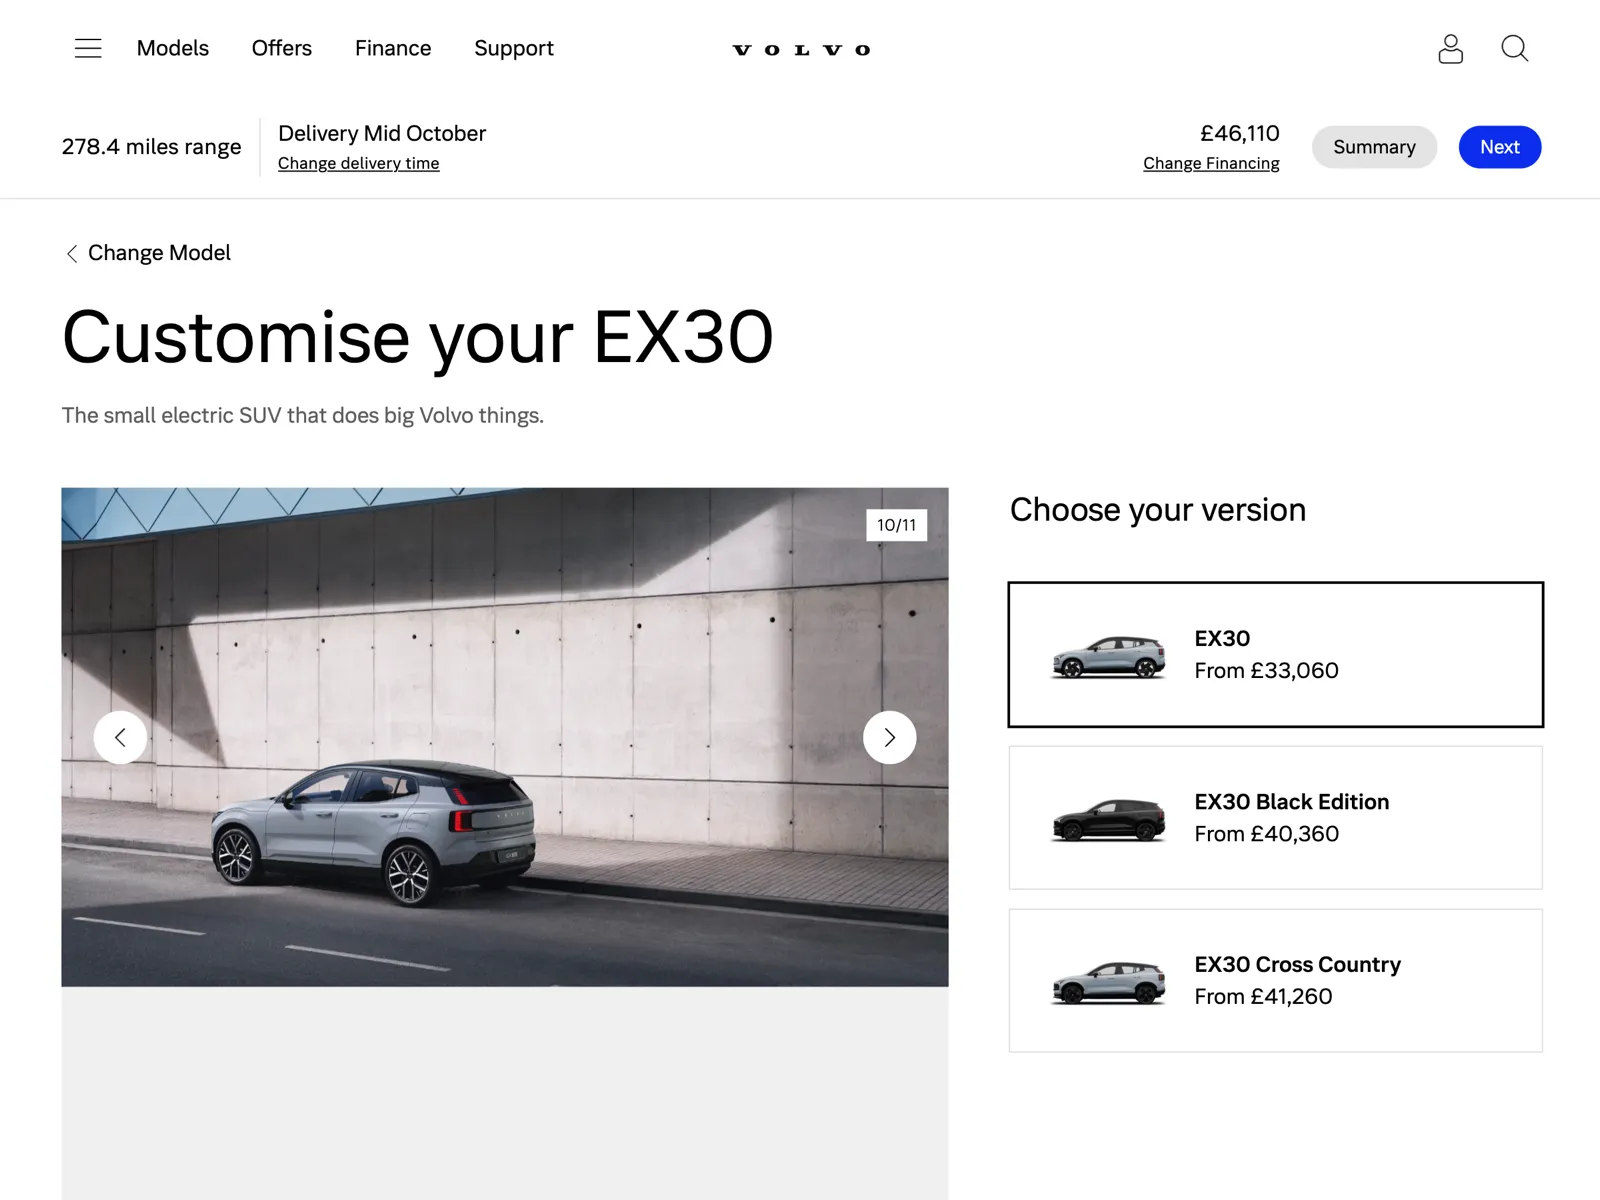The width and height of the screenshot is (1600, 1200).
Task: Open the hamburger menu icon
Action: [x=88, y=48]
